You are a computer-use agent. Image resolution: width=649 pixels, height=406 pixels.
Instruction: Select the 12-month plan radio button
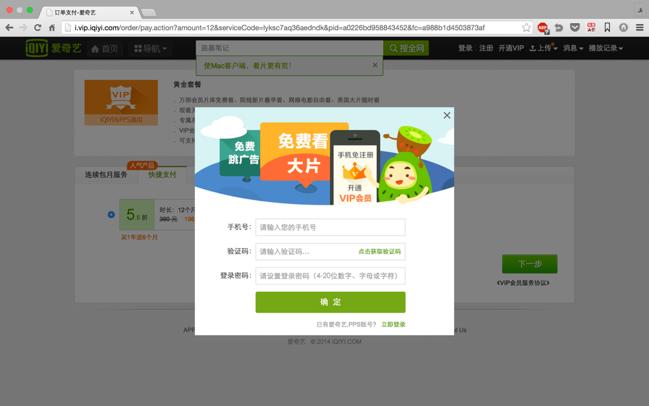point(111,214)
